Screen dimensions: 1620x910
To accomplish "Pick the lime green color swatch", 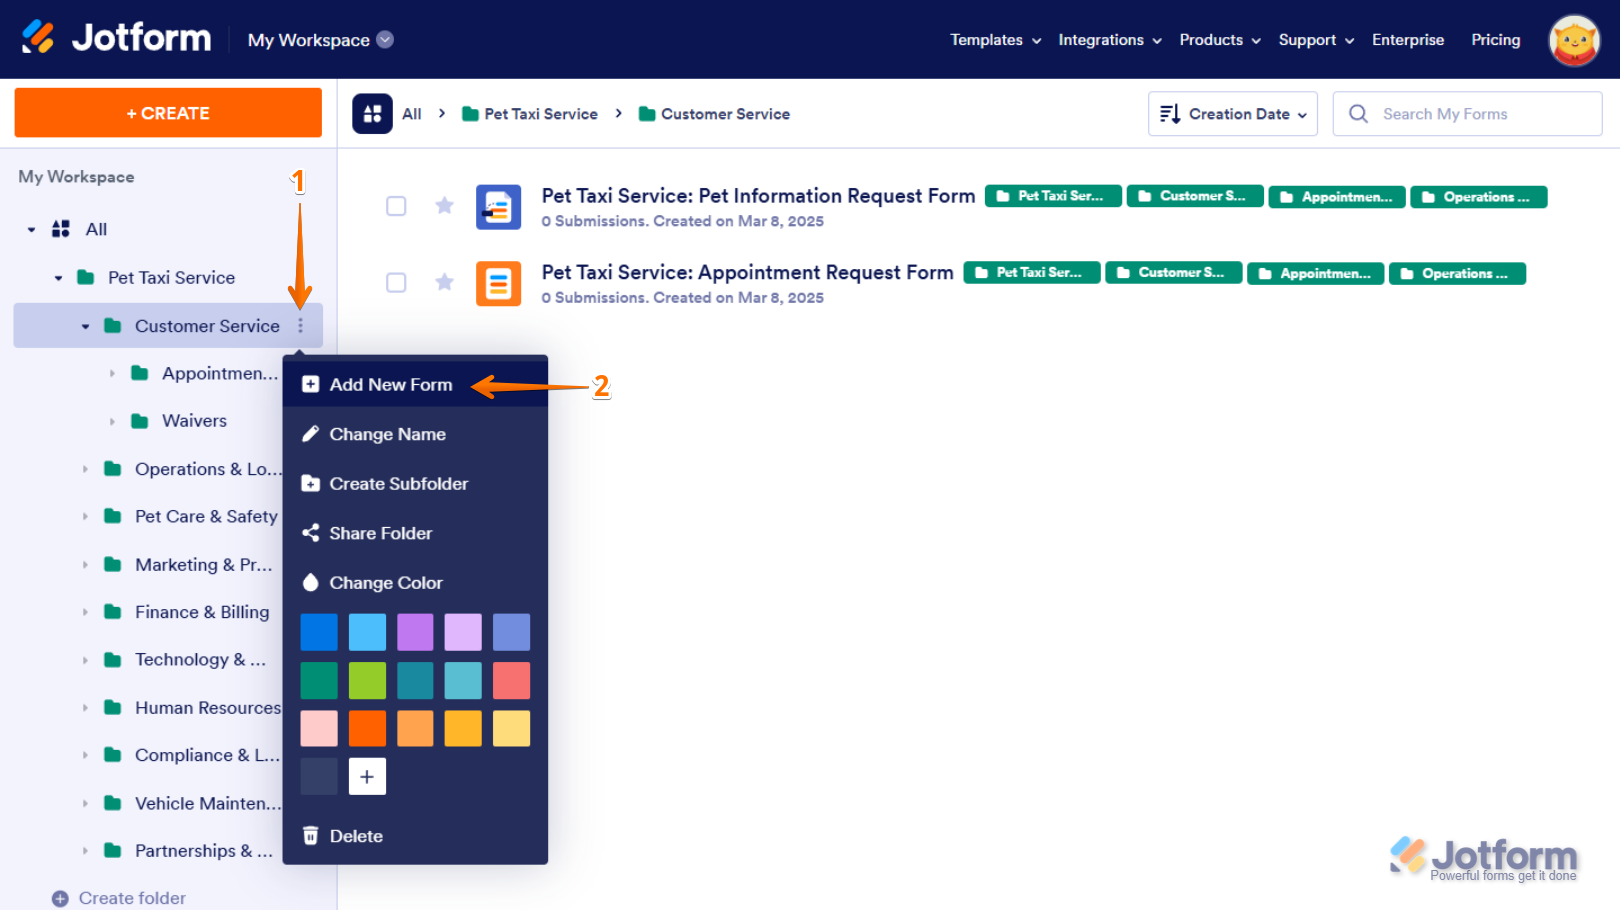I will point(367,680).
